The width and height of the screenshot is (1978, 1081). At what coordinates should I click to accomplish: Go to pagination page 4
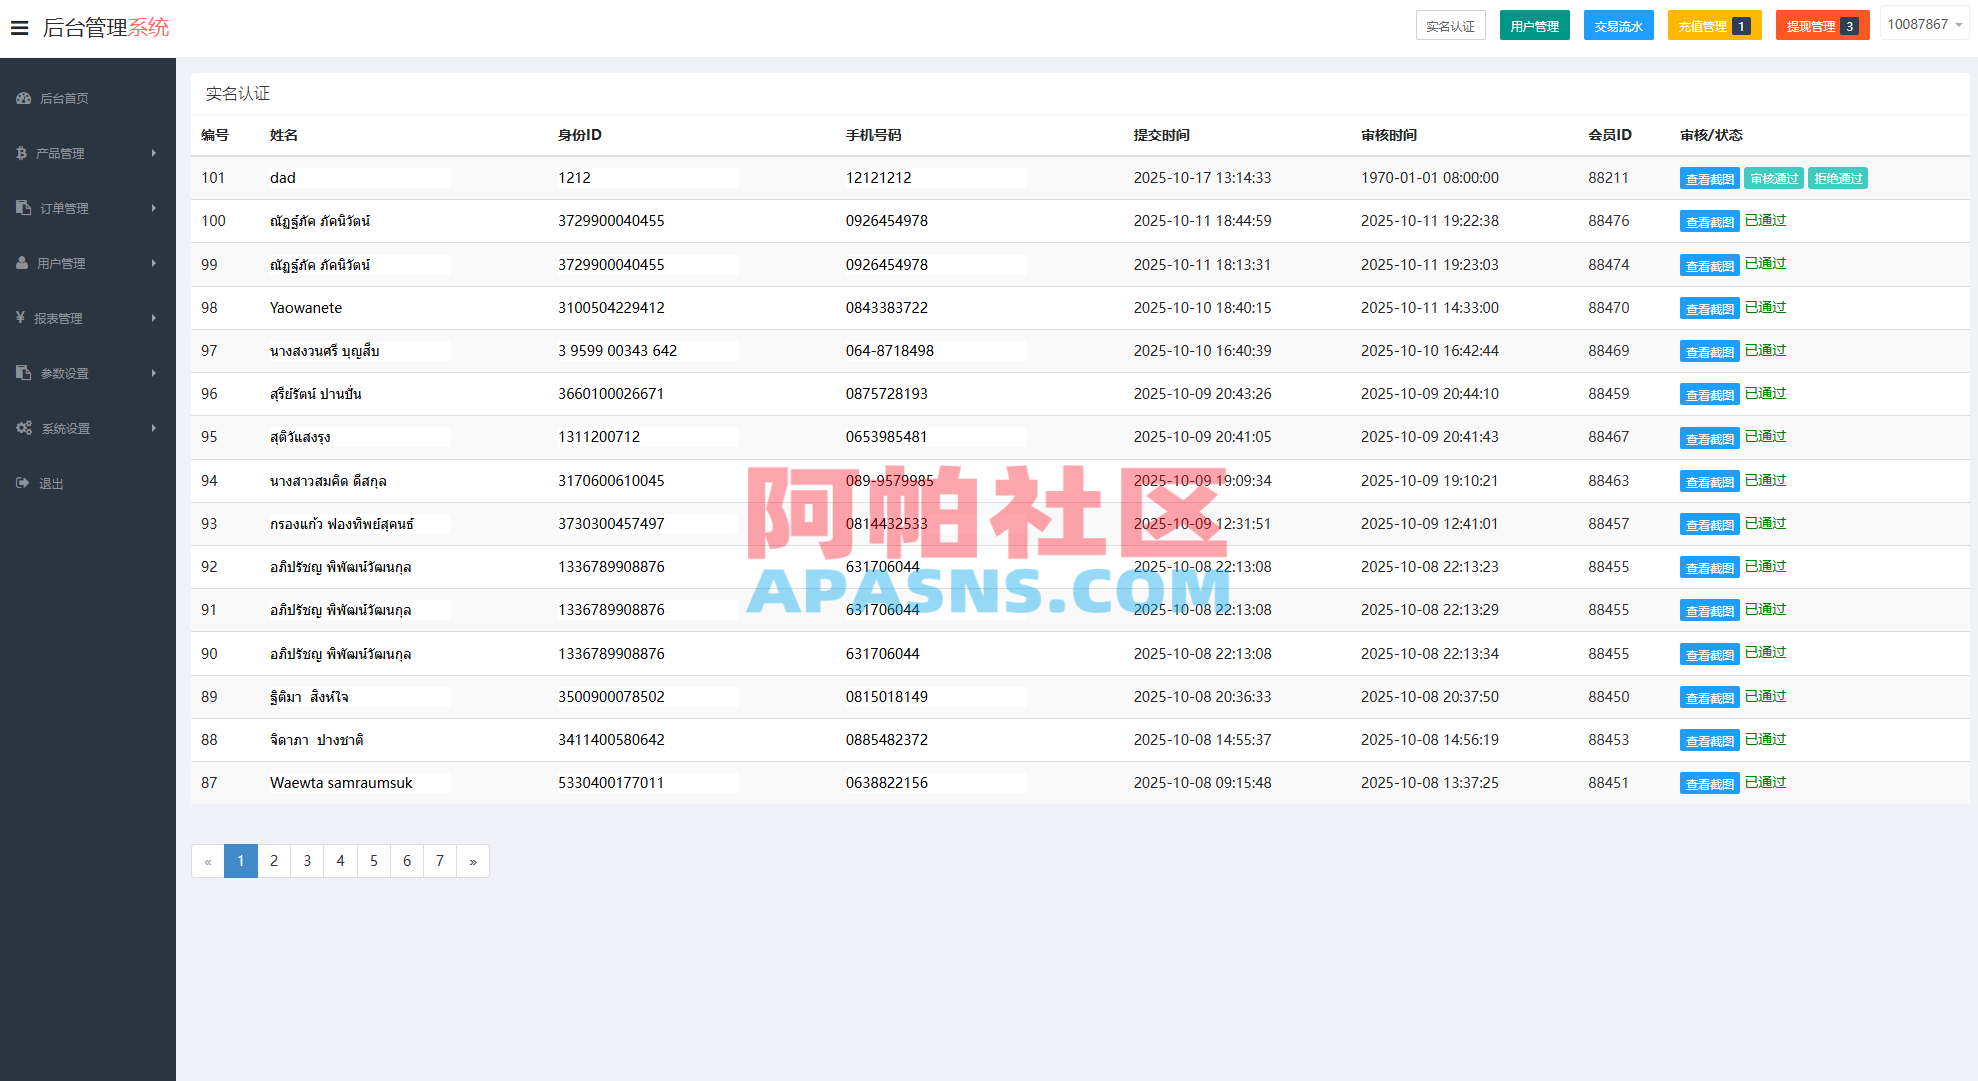point(340,861)
